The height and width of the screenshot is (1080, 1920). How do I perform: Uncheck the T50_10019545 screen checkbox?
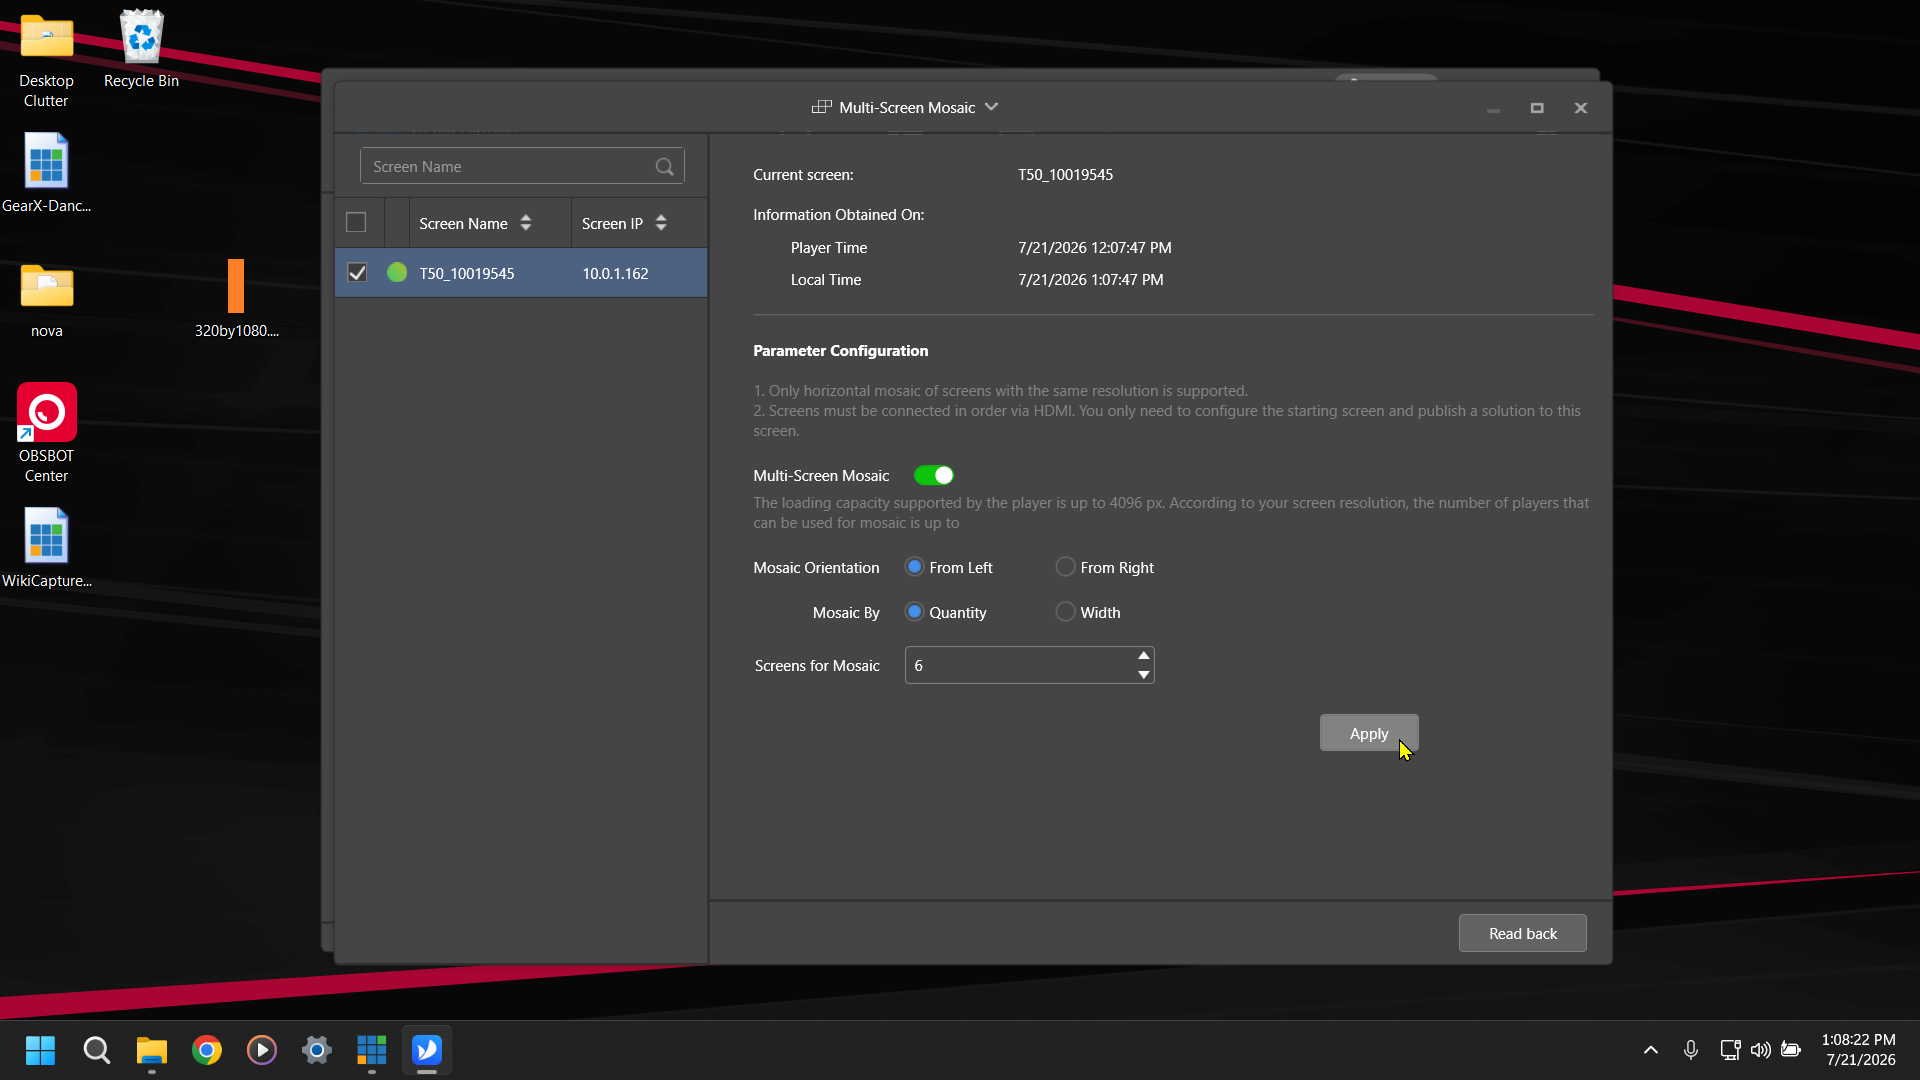(357, 273)
